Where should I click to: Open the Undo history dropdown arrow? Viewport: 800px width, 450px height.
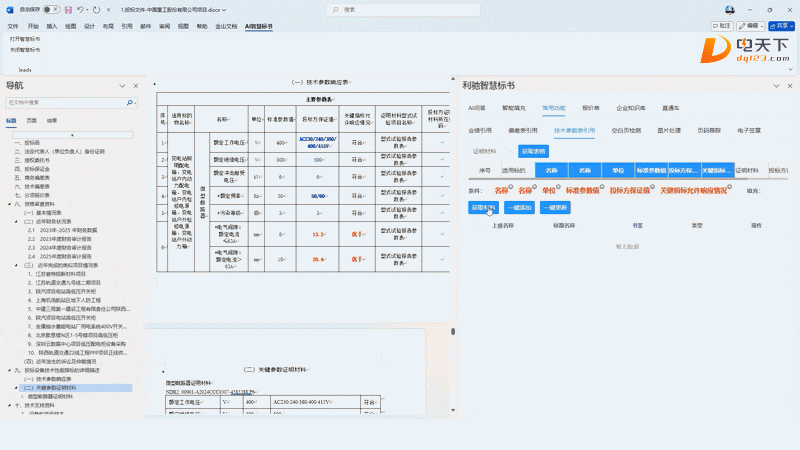click(87, 10)
